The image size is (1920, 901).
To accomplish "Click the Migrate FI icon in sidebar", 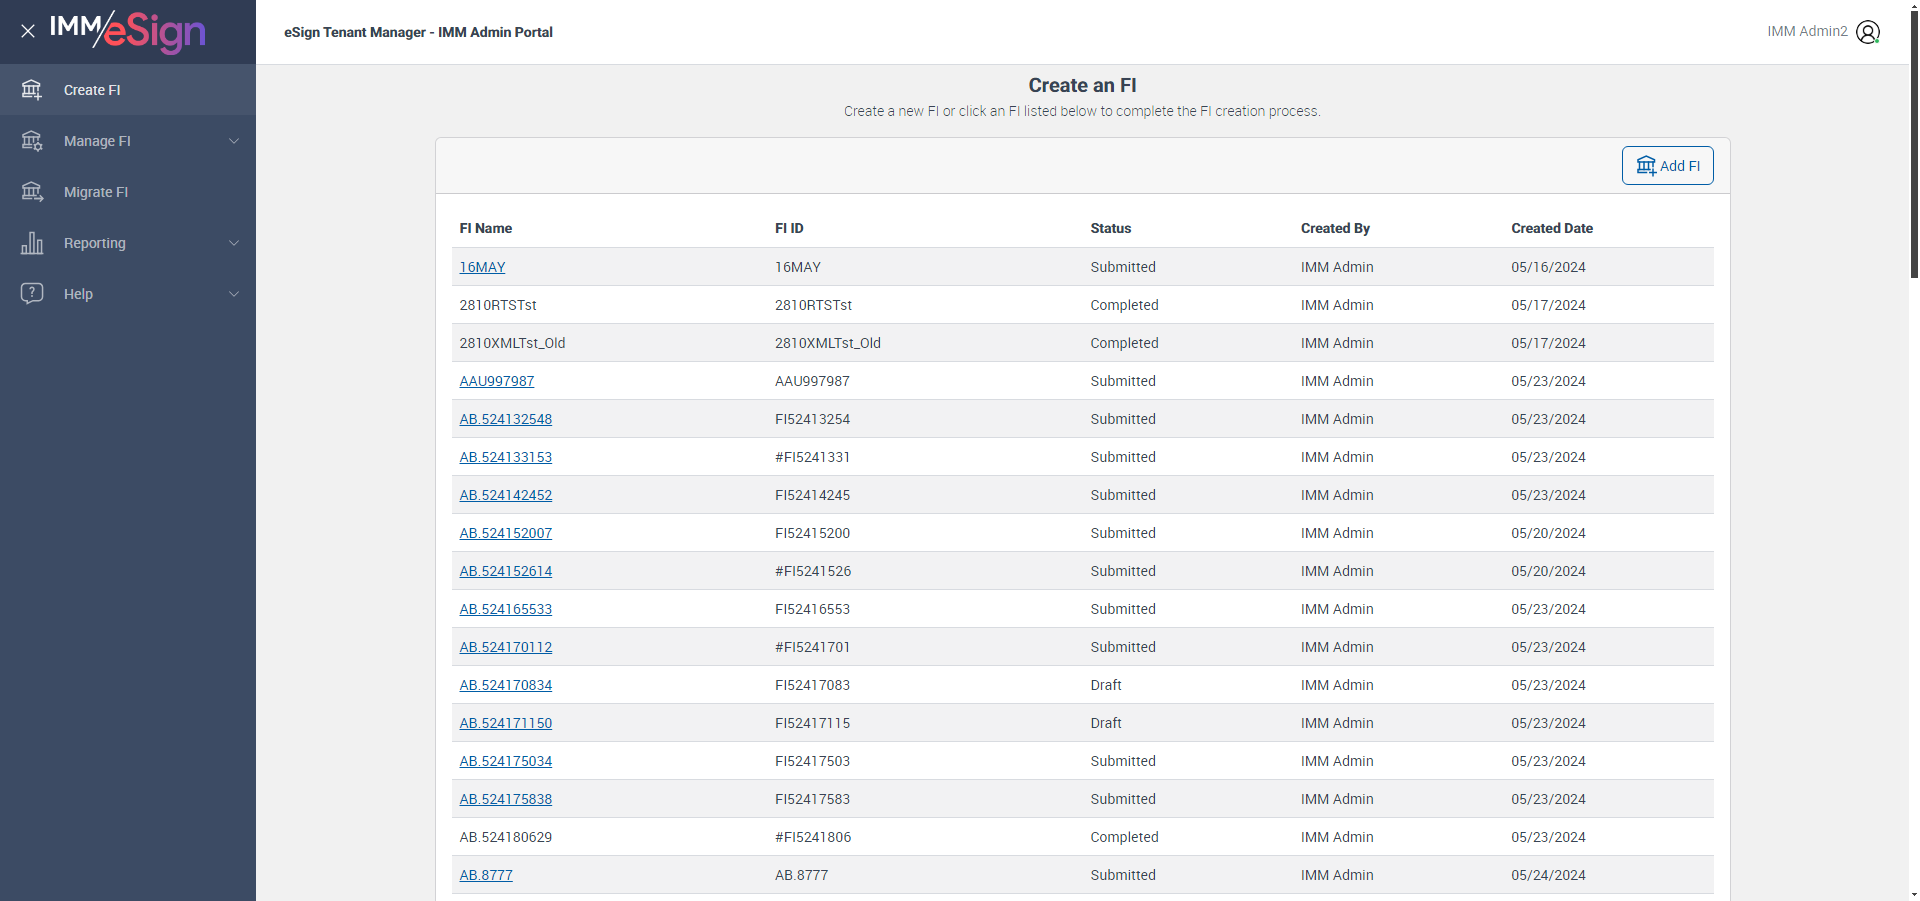I will [32, 192].
